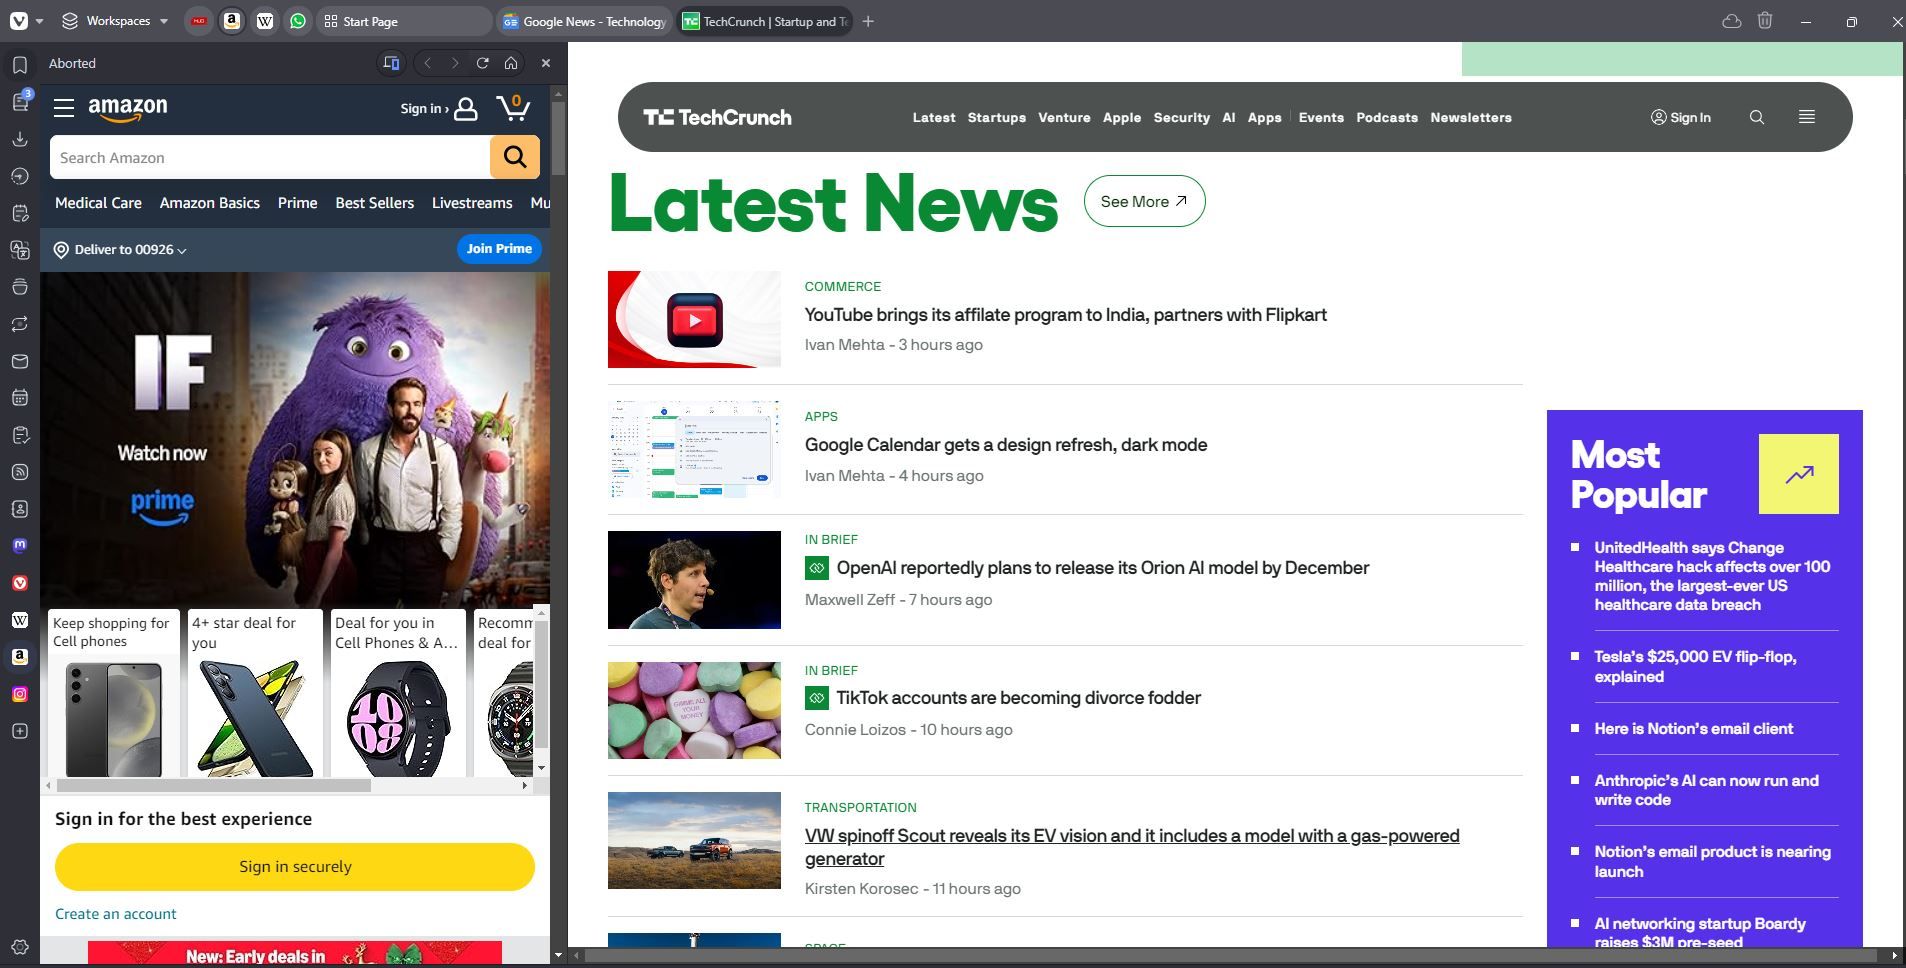Click the Amazon search magnifier button
The width and height of the screenshot is (1906, 968).
click(515, 157)
